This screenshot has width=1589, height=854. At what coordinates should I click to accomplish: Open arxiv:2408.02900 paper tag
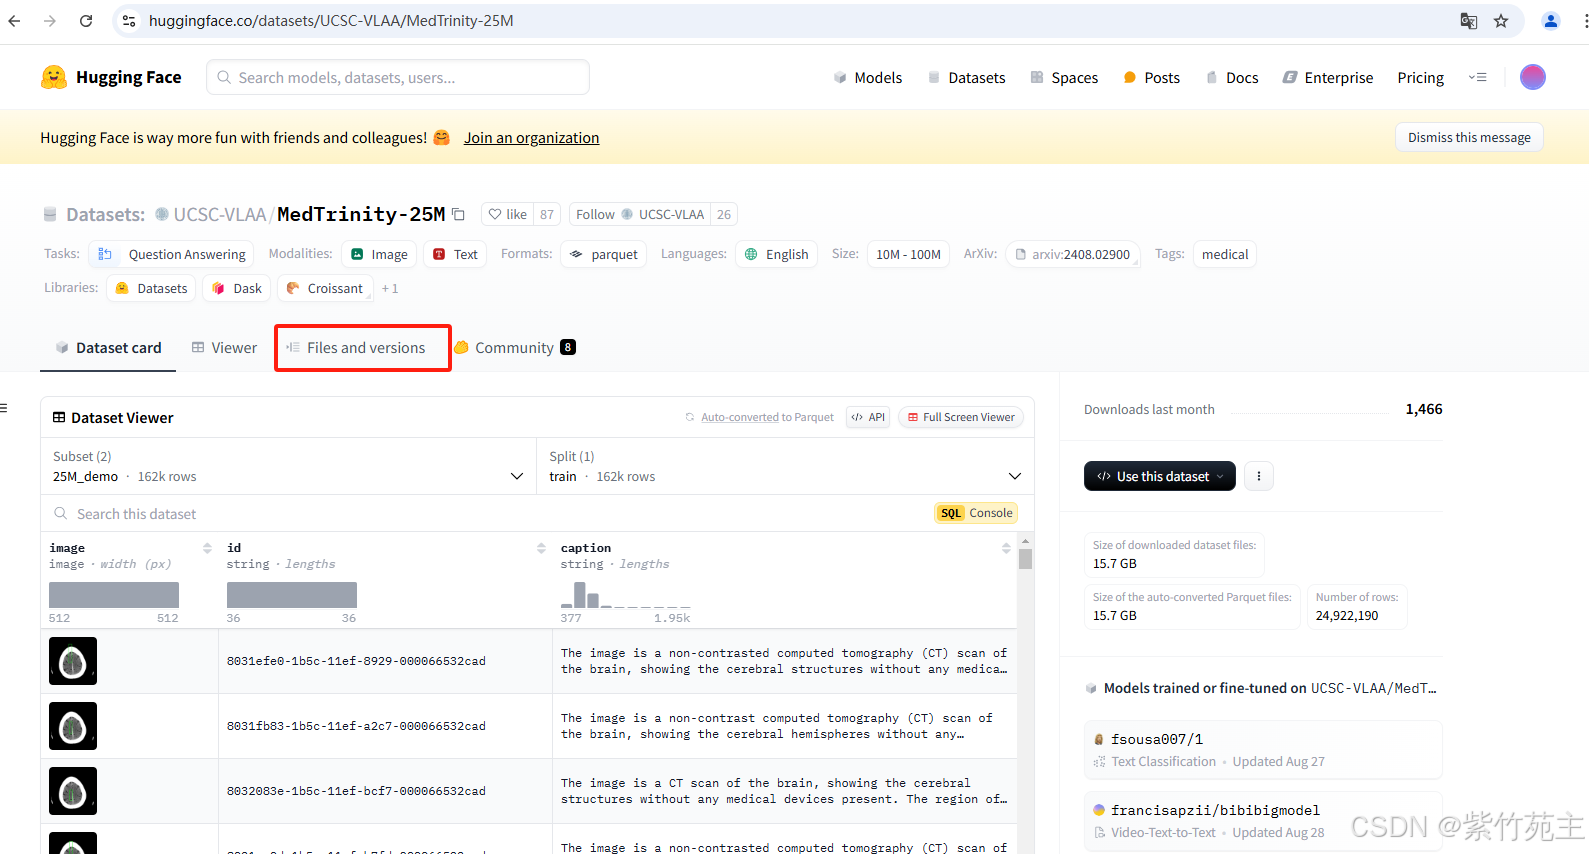(1072, 254)
